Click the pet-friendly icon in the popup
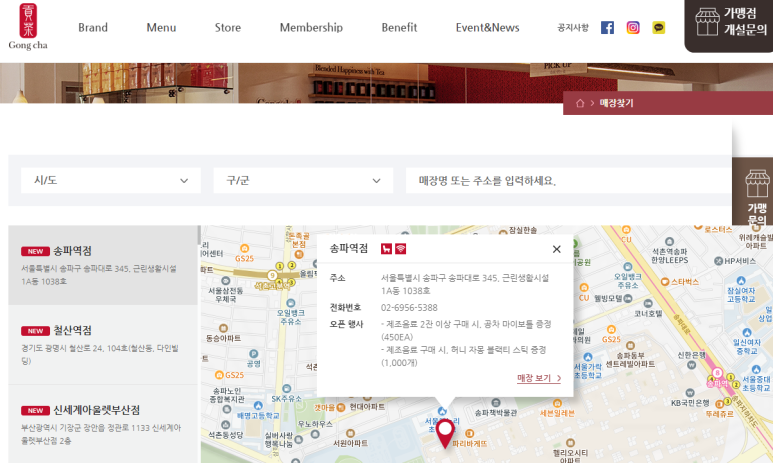Viewport: 773px width, 463px height. (x=386, y=249)
